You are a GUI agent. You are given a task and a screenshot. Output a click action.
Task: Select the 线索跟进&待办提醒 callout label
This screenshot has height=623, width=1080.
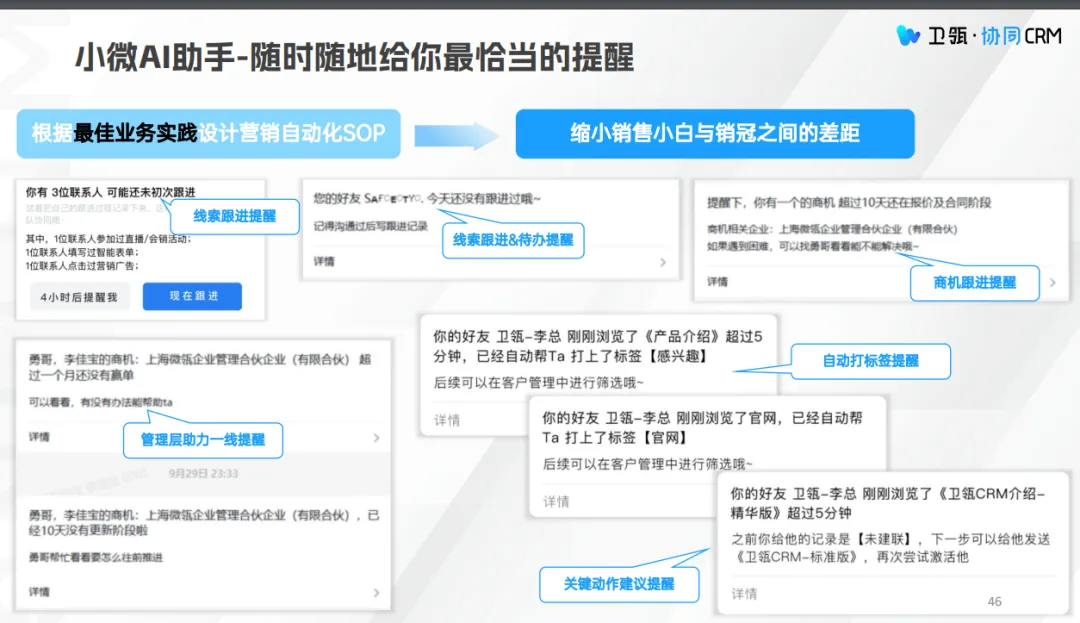pos(513,239)
